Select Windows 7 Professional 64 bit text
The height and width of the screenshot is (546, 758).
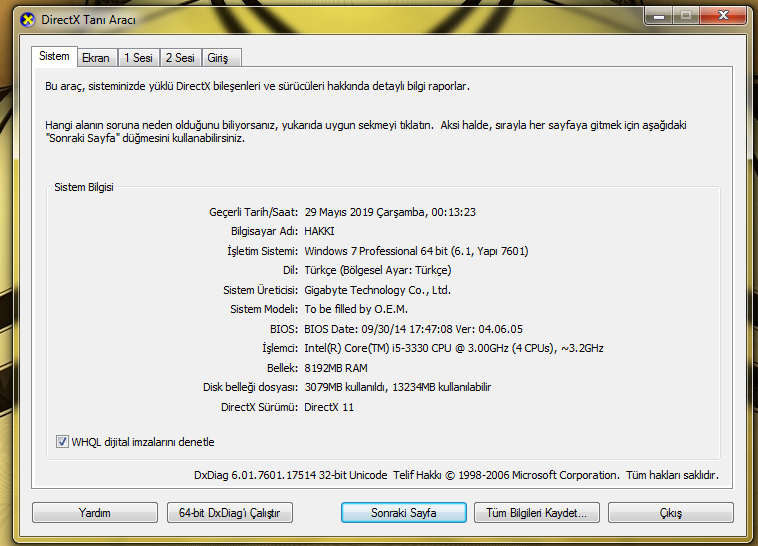(x=376, y=251)
